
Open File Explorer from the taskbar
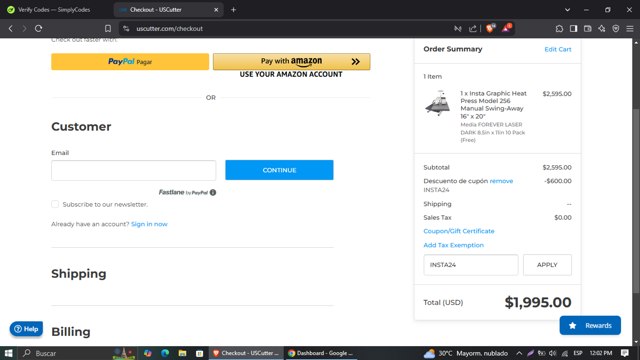click(x=182, y=353)
